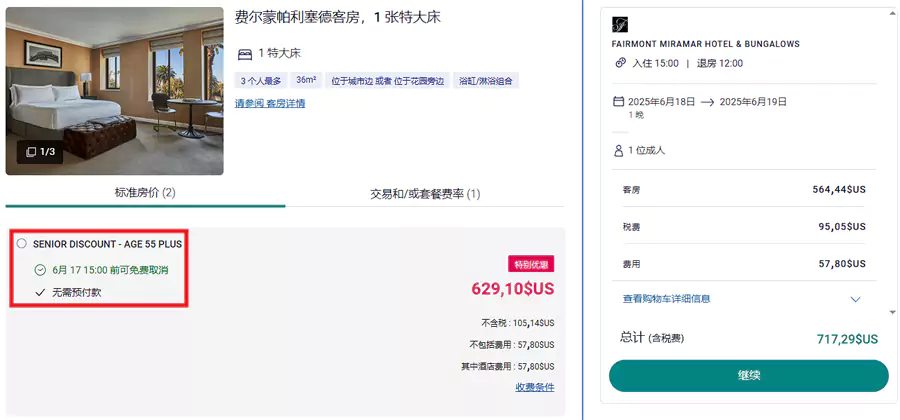Click the 客房 564,44$US amount
900x420 pixels.
[839, 189]
